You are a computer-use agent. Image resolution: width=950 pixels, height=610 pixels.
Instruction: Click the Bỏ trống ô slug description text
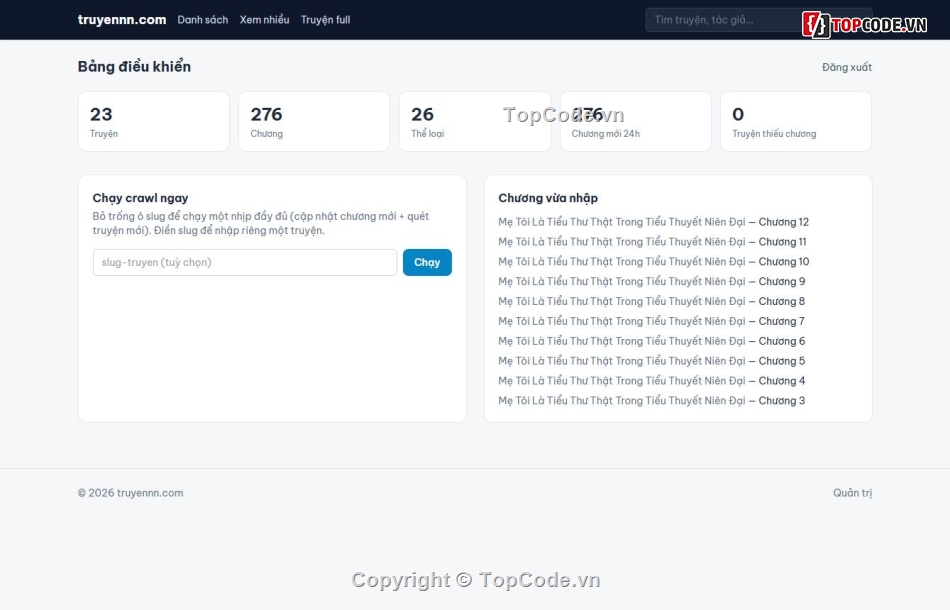pyautogui.click(x=261, y=223)
